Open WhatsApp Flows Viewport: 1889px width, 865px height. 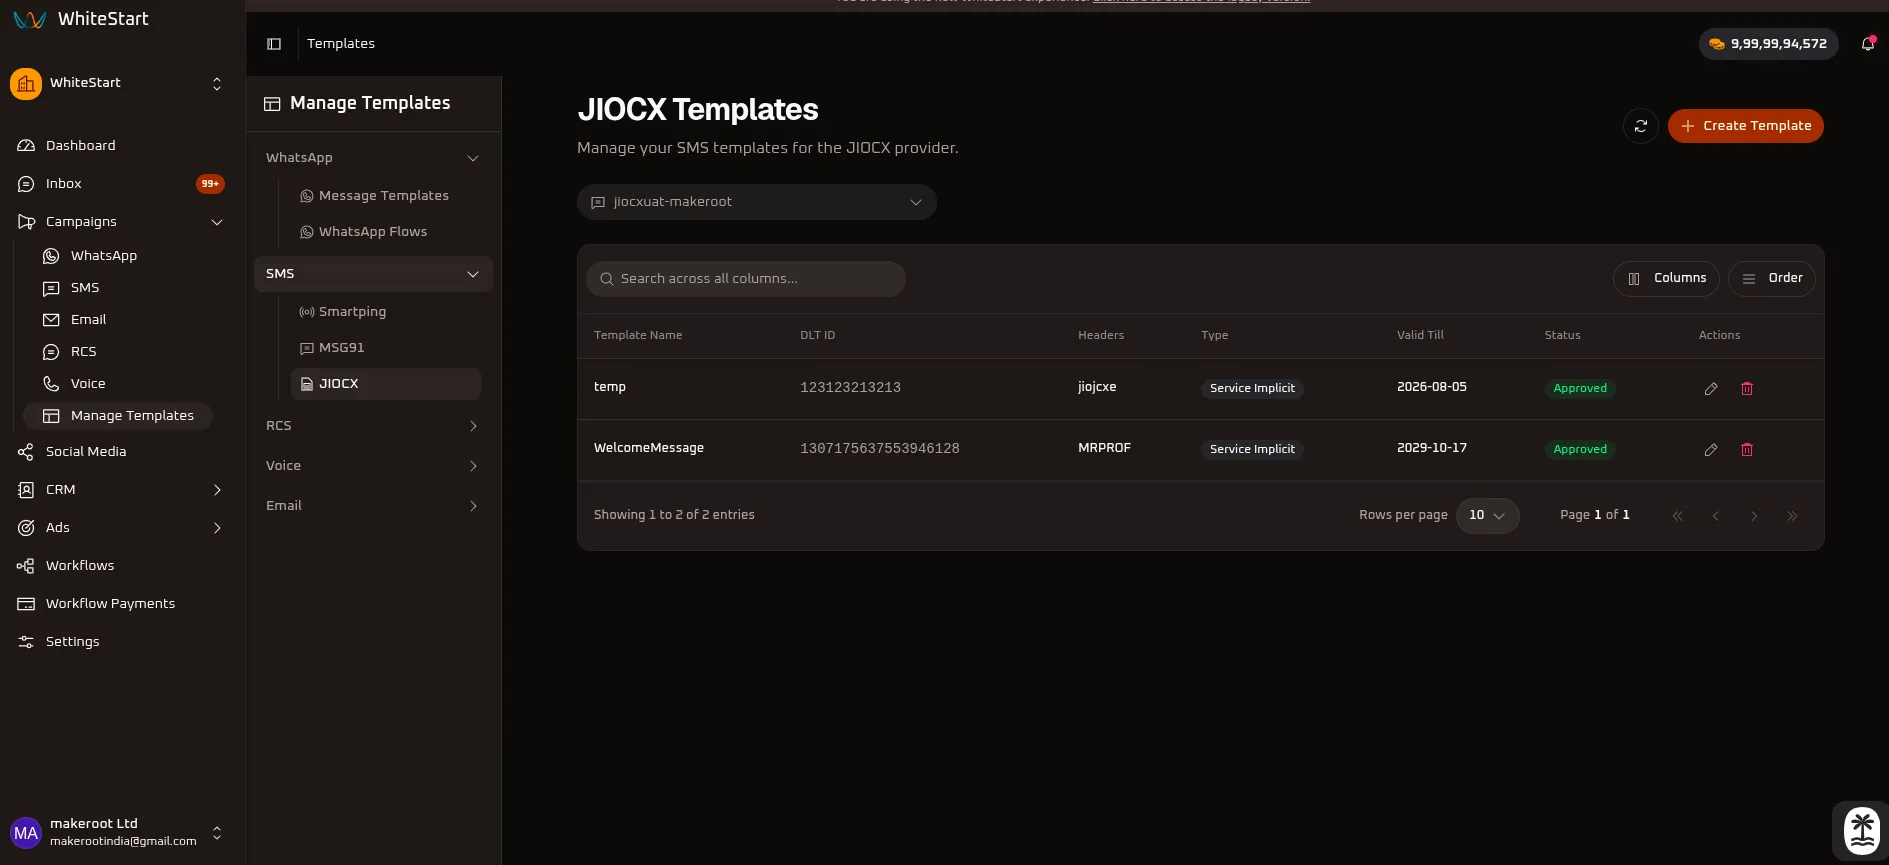[385, 232]
